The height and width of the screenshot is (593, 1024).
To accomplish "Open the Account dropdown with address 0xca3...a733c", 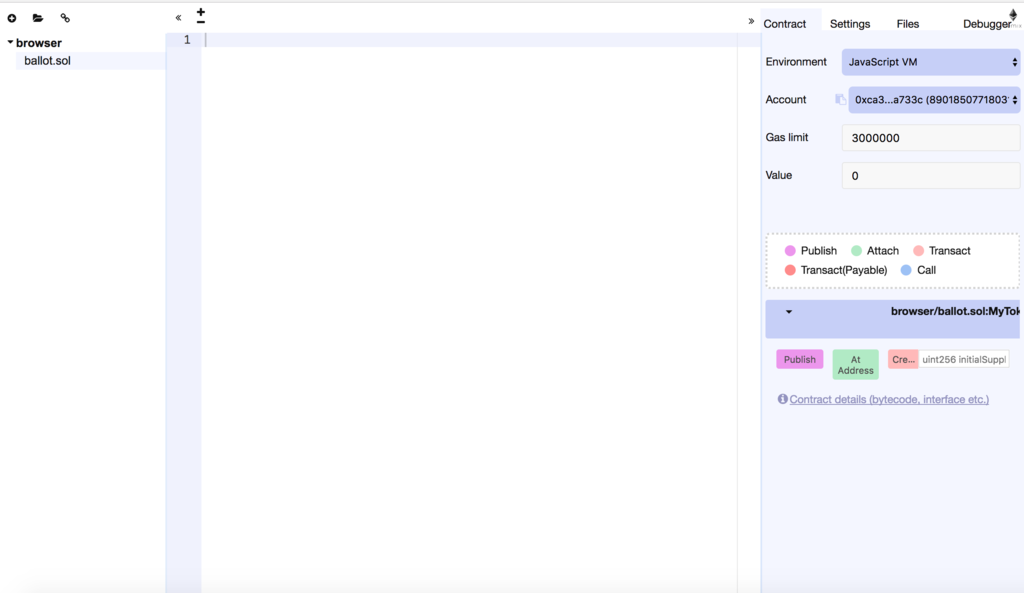I will [x=934, y=100].
